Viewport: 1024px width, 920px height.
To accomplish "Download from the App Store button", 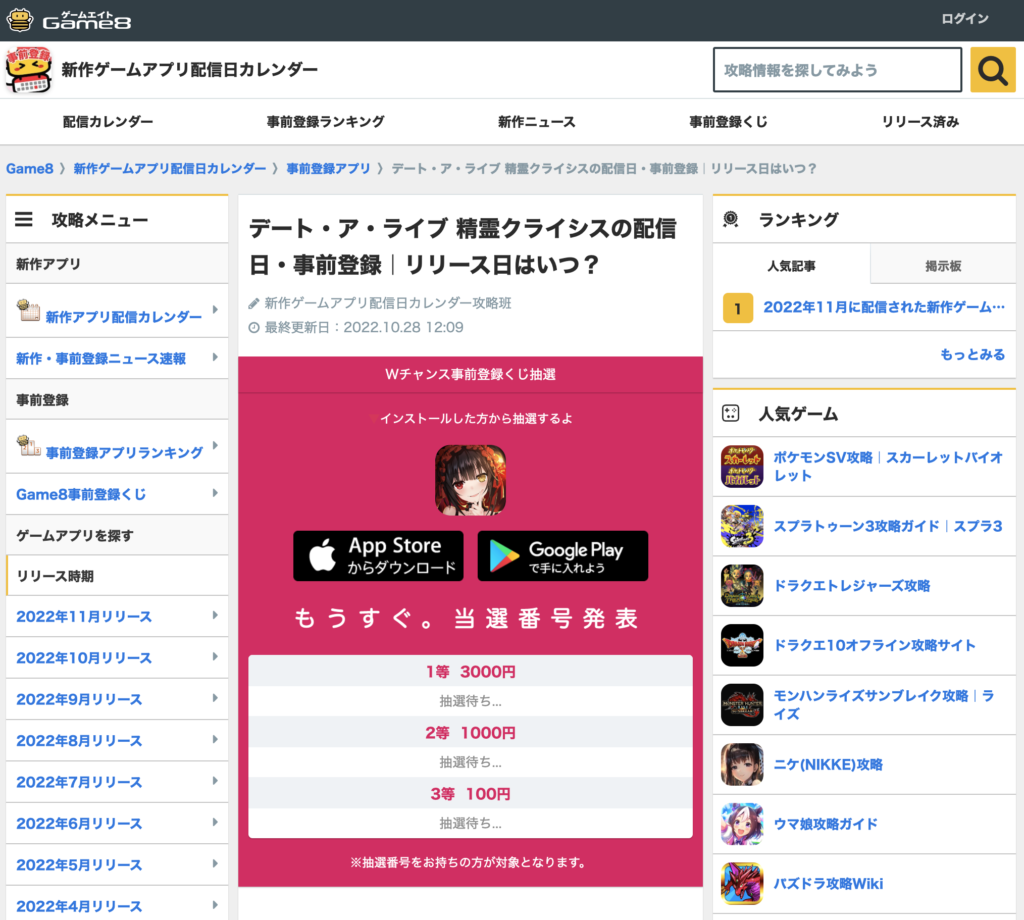I will tap(378, 556).
